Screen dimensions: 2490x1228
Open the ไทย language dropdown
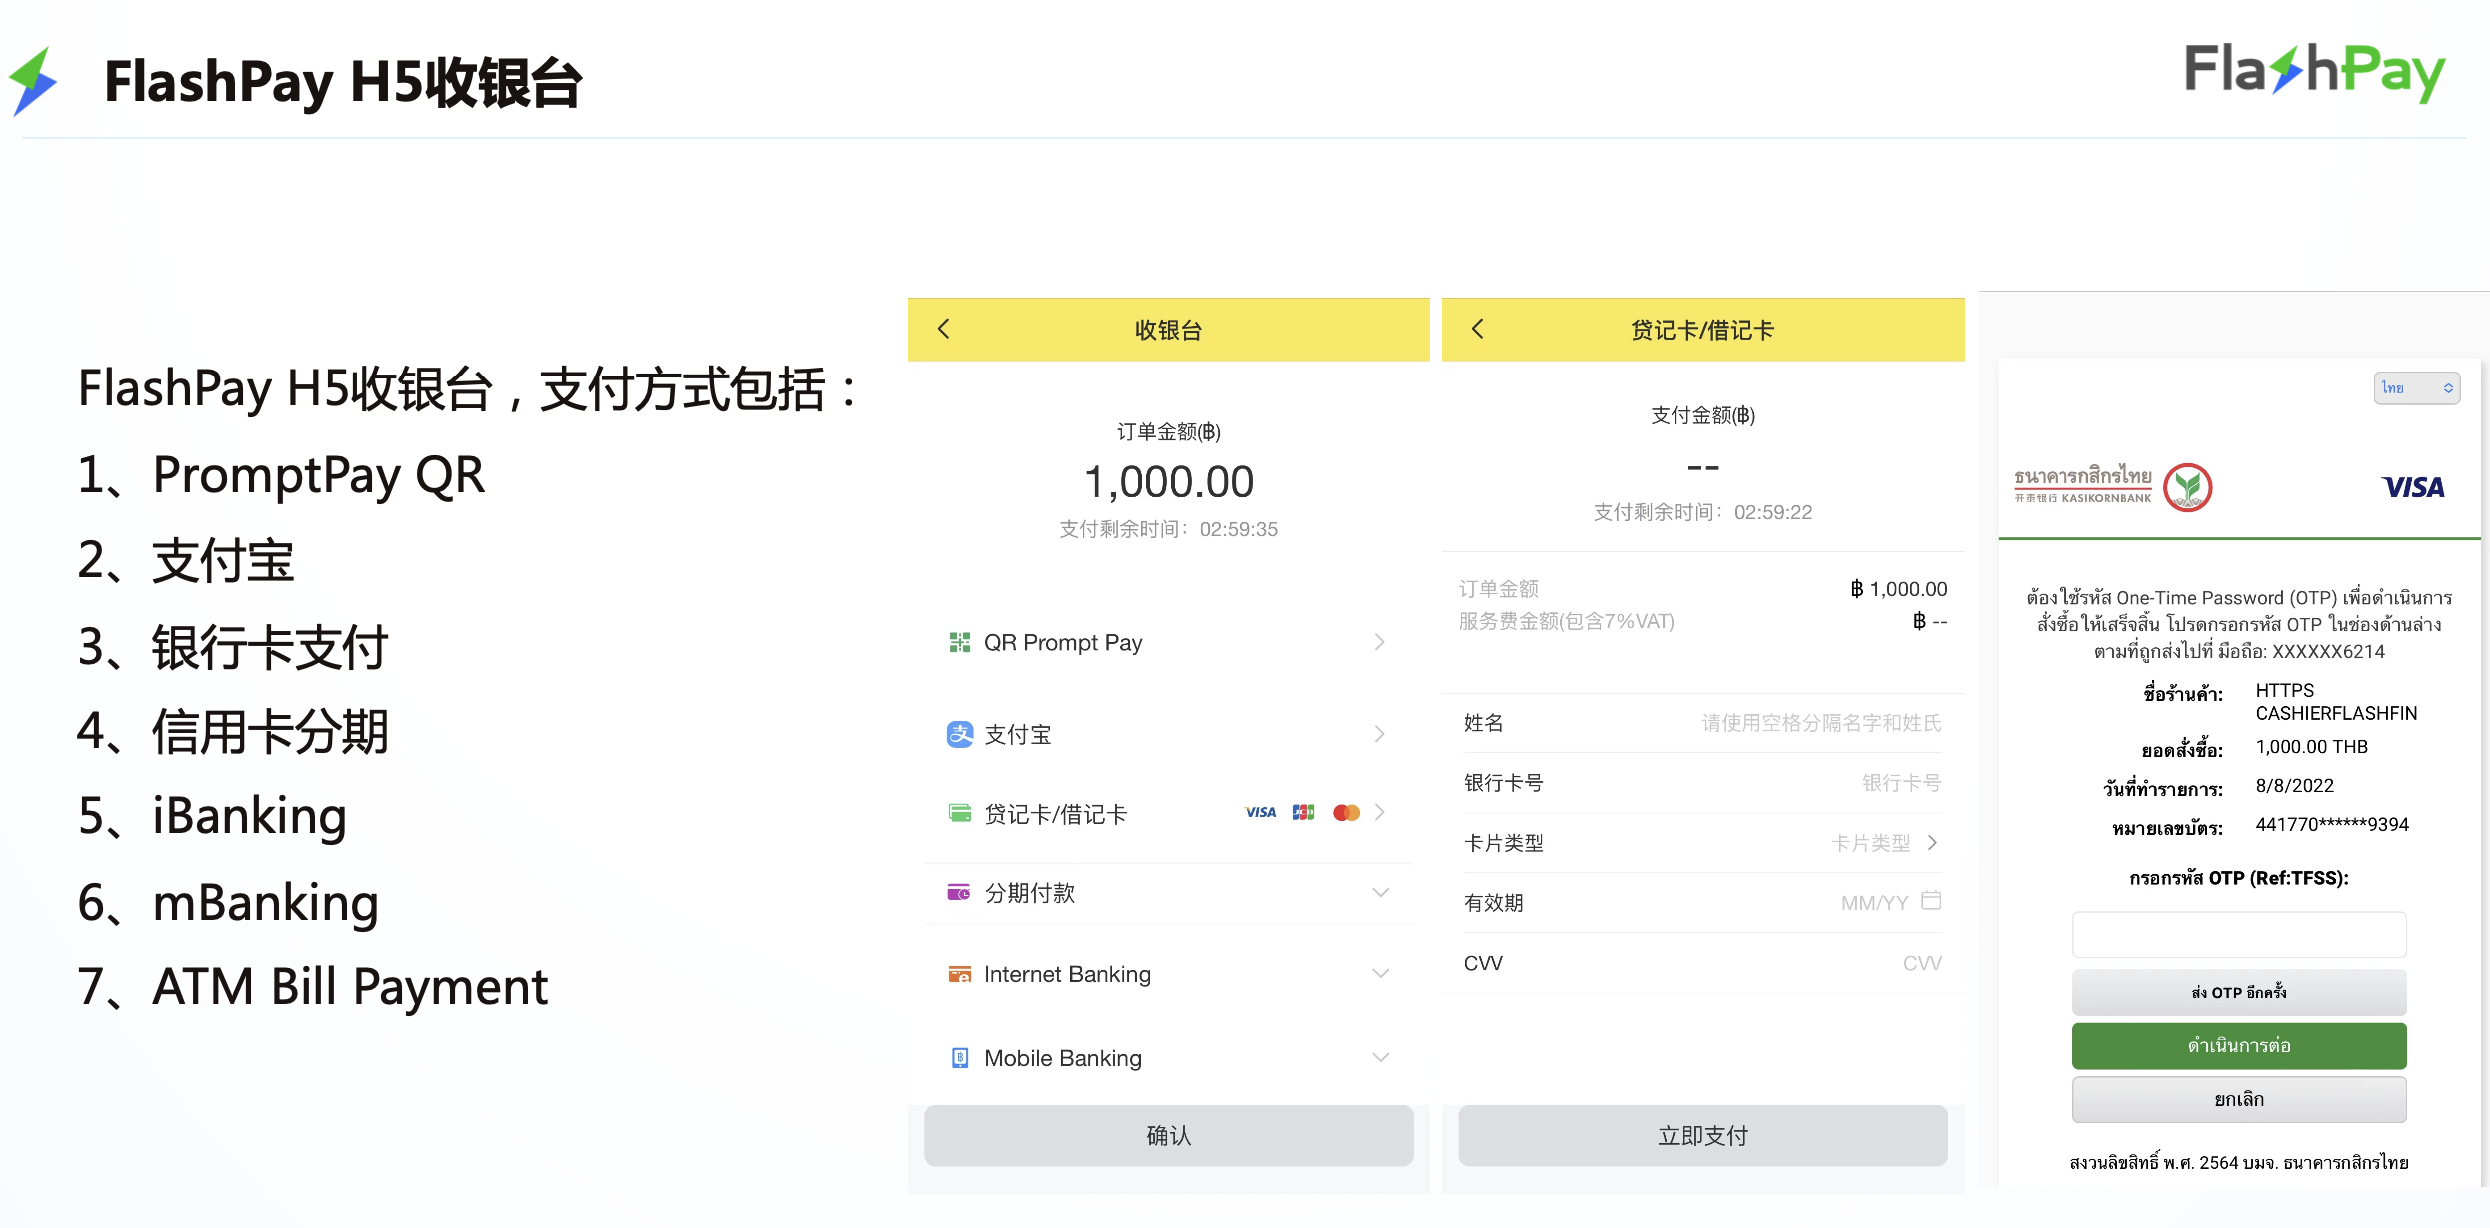[x=2417, y=387]
